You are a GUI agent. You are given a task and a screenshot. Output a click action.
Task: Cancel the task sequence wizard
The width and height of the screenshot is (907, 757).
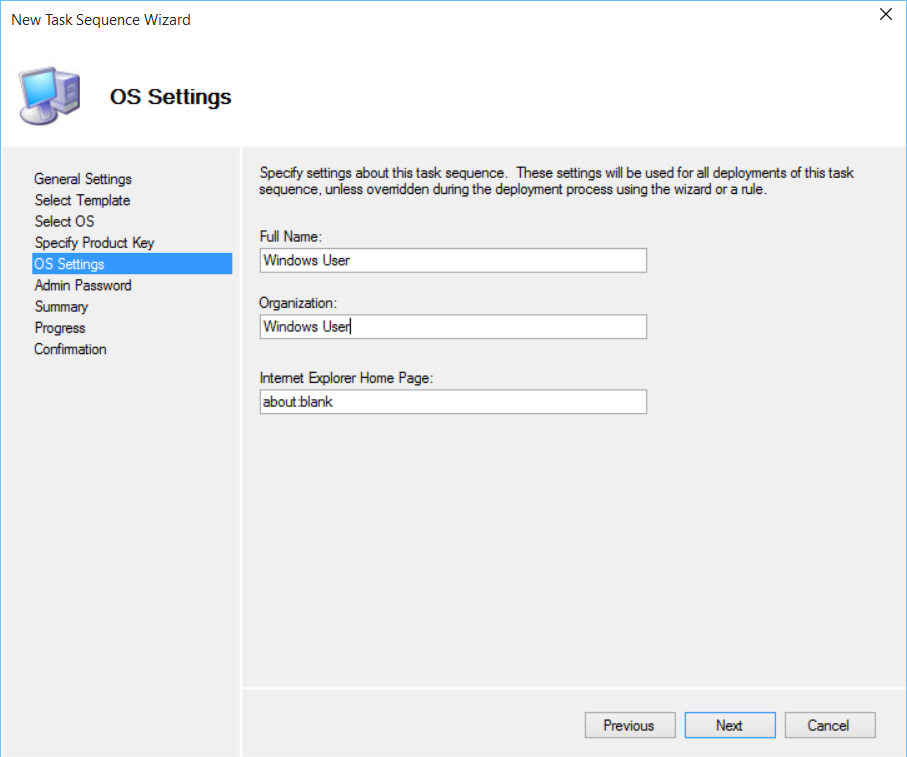(829, 726)
